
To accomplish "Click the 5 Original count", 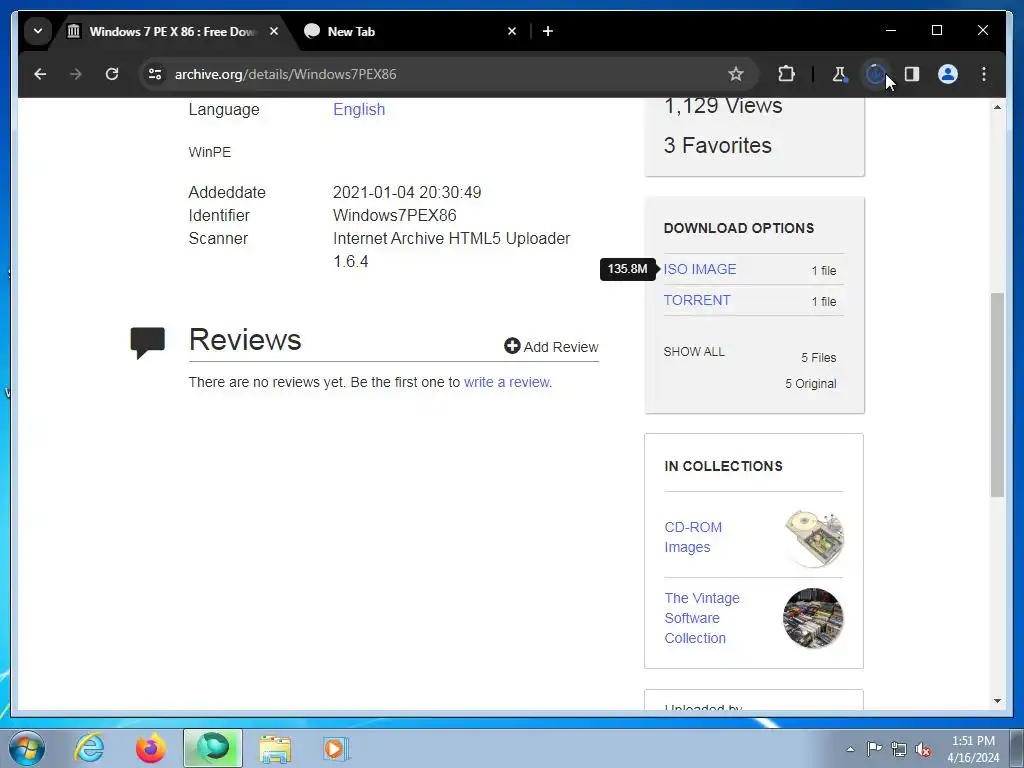I will (x=810, y=384).
